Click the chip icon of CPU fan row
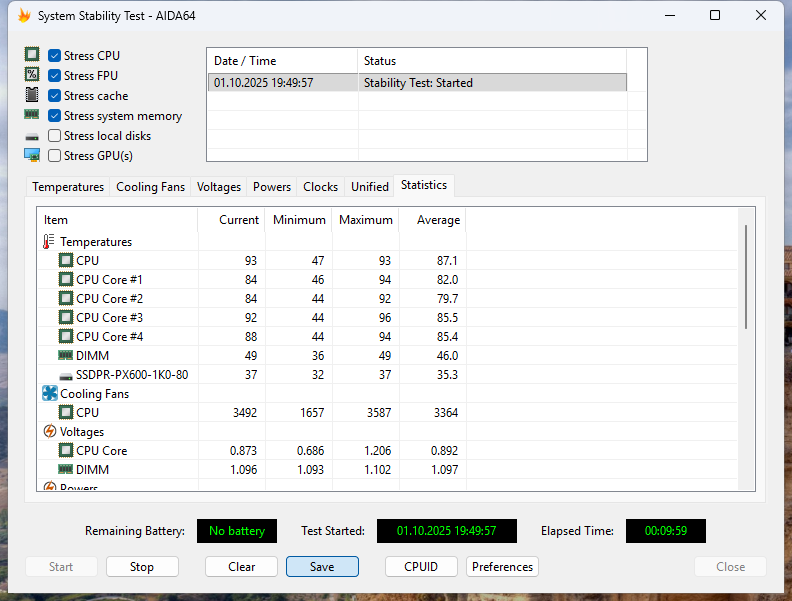The height and width of the screenshot is (601, 792). pyautogui.click(x=66, y=413)
